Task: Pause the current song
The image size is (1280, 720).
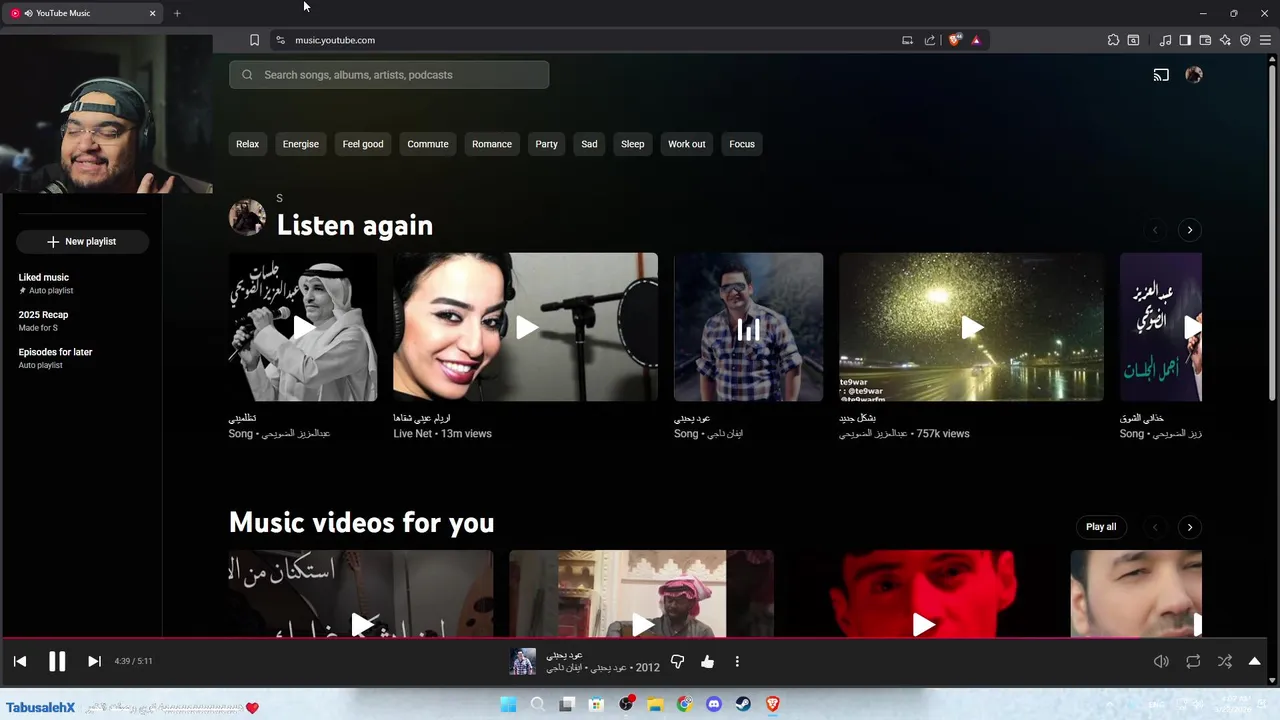Action: (57, 661)
